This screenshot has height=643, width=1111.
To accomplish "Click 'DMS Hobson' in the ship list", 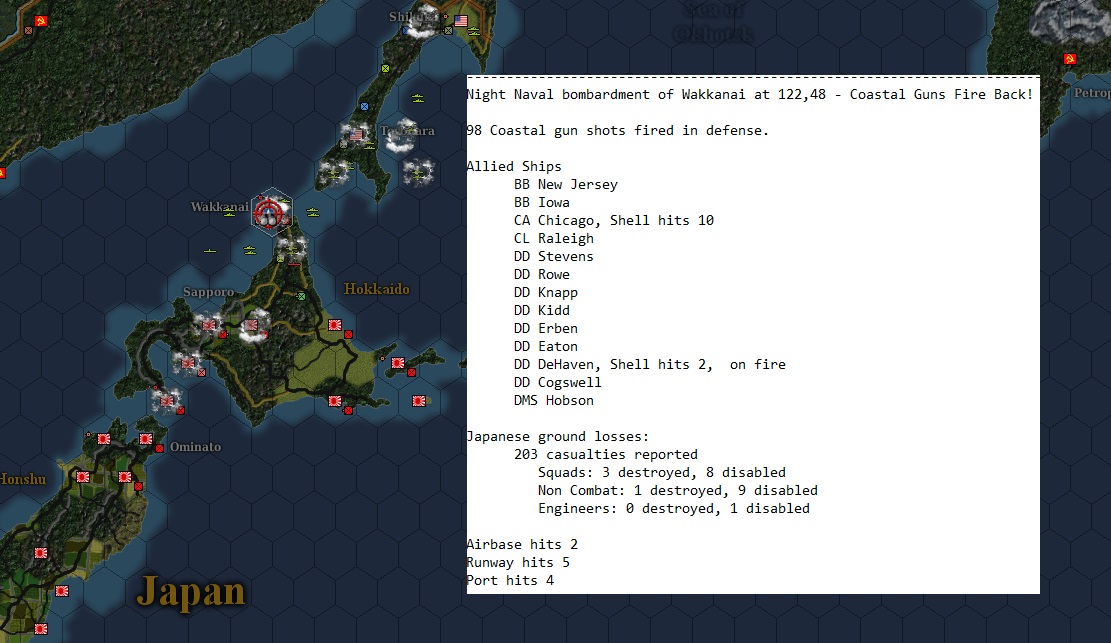I will pos(554,401).
